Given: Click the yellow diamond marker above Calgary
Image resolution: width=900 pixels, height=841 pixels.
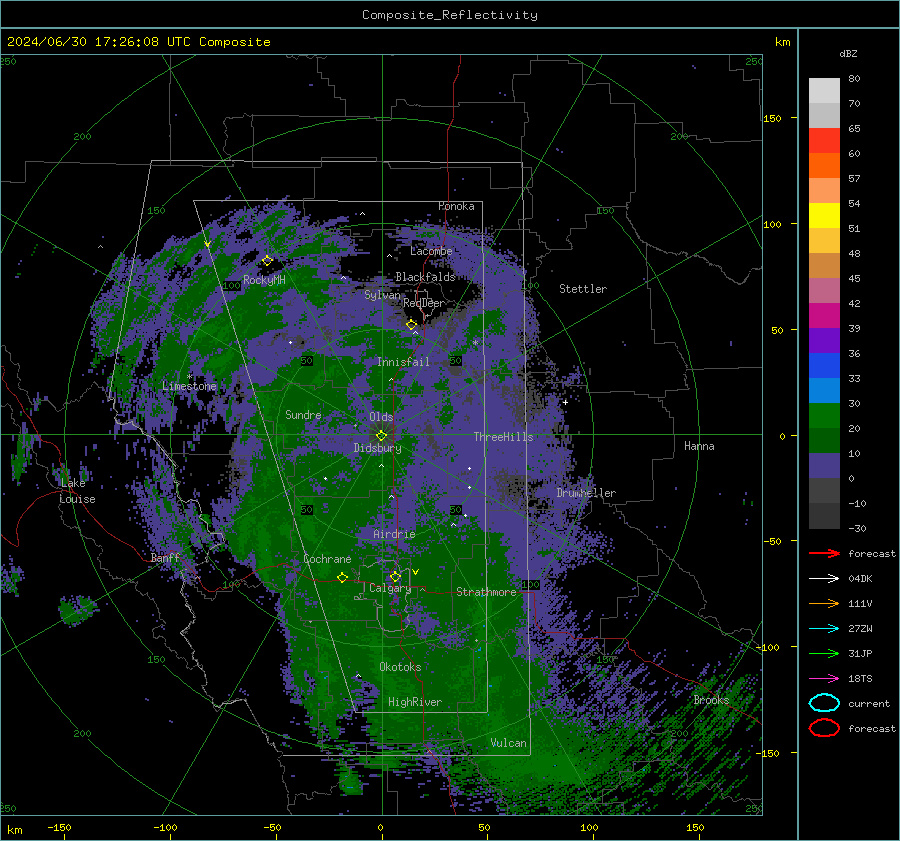Looking at the screenshot, I should 395,576.
